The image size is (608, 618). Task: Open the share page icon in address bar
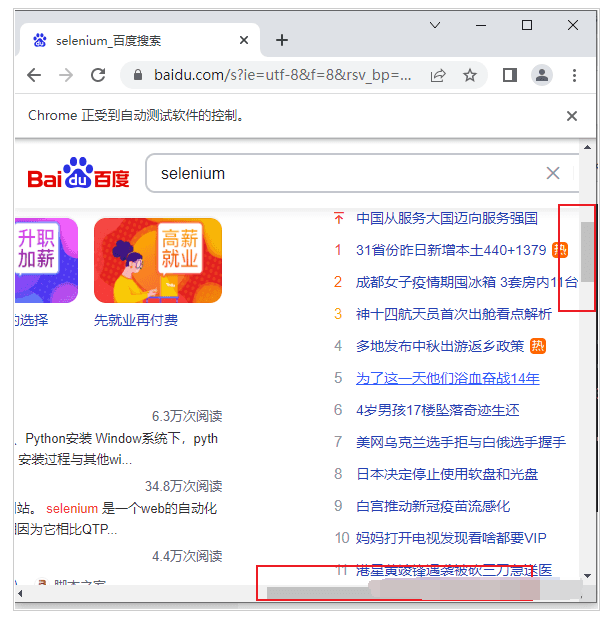(x=438, y=75)
